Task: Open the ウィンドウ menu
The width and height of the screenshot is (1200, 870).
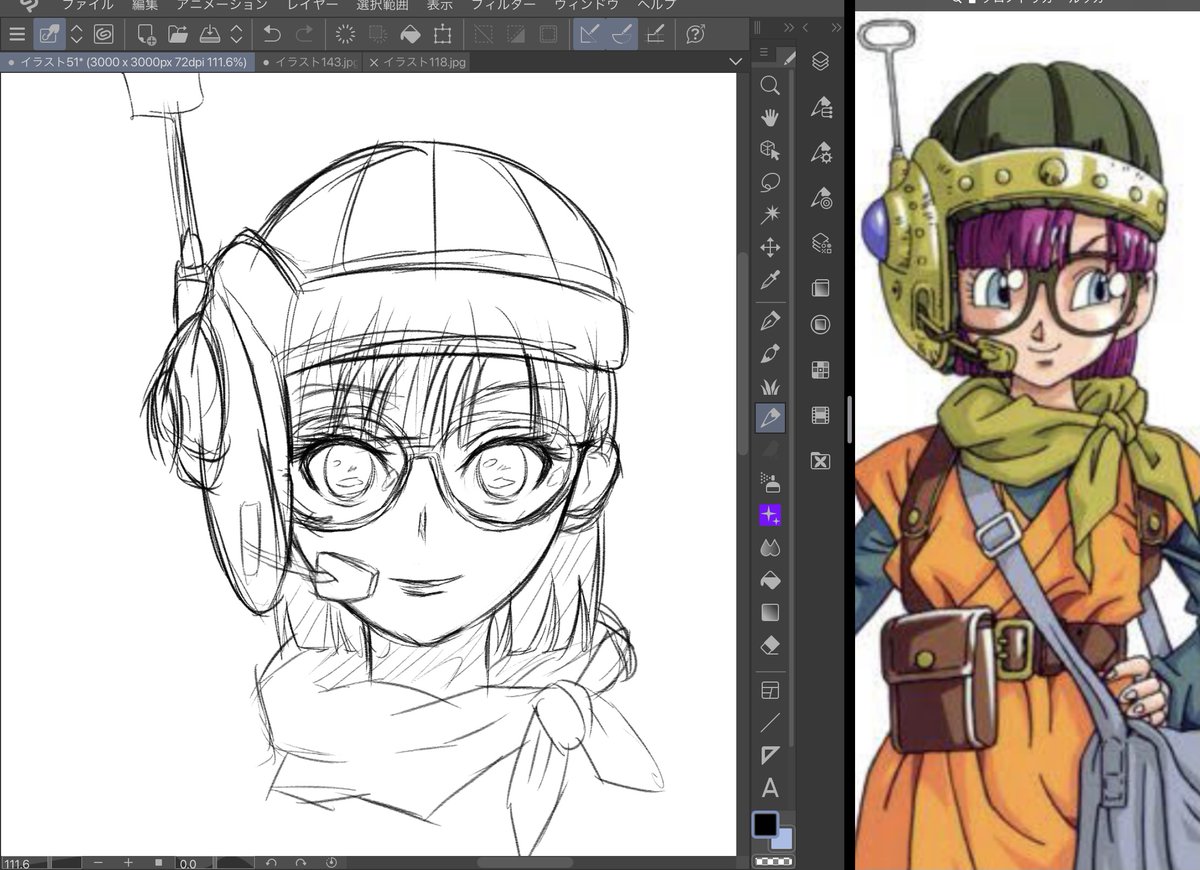Action: [586, 5]
